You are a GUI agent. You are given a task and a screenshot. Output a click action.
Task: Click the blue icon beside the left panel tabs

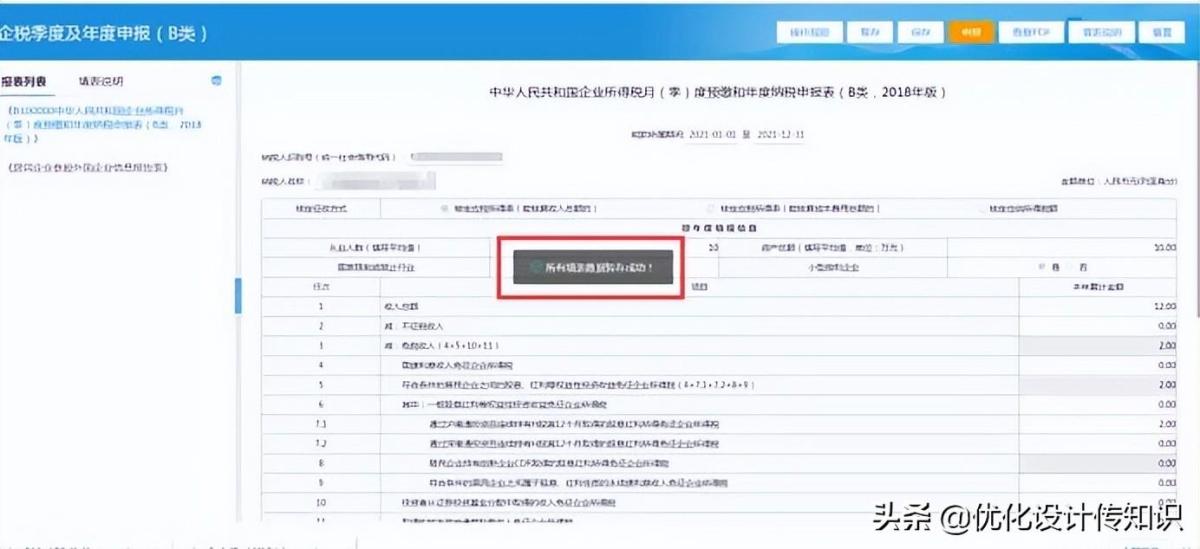(216, 80)
